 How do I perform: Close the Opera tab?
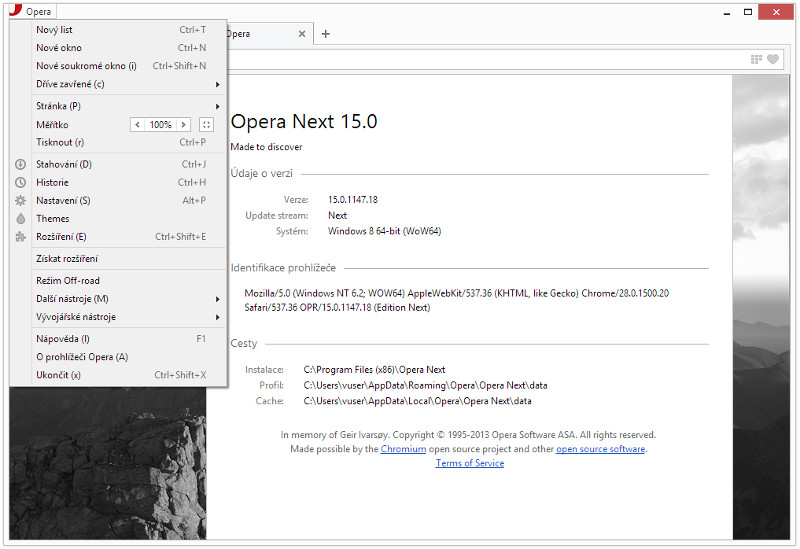click(302, 34)
